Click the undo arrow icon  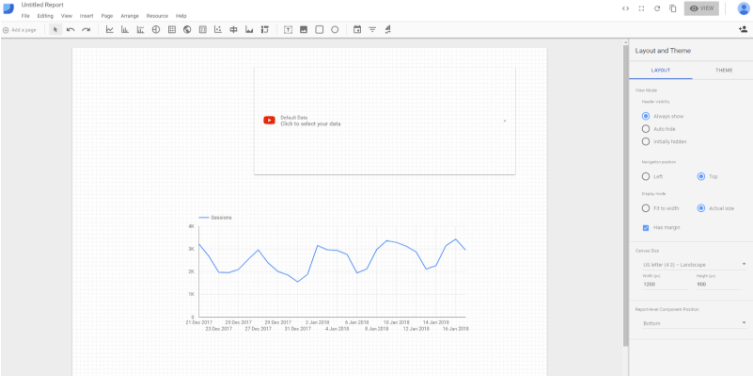pos(71,30)
